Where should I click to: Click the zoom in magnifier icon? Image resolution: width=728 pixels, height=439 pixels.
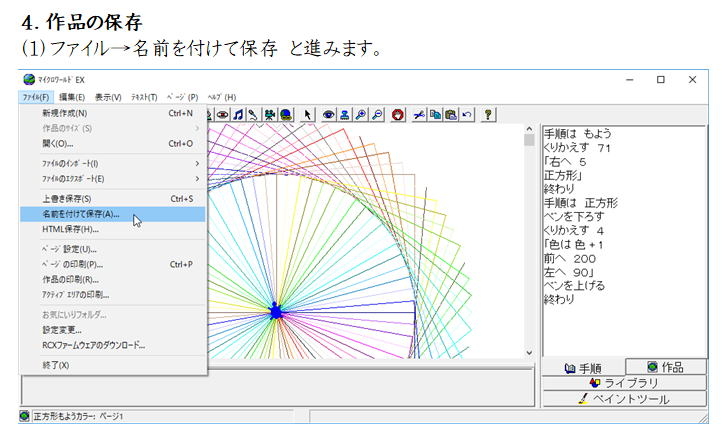coord(361,115)
